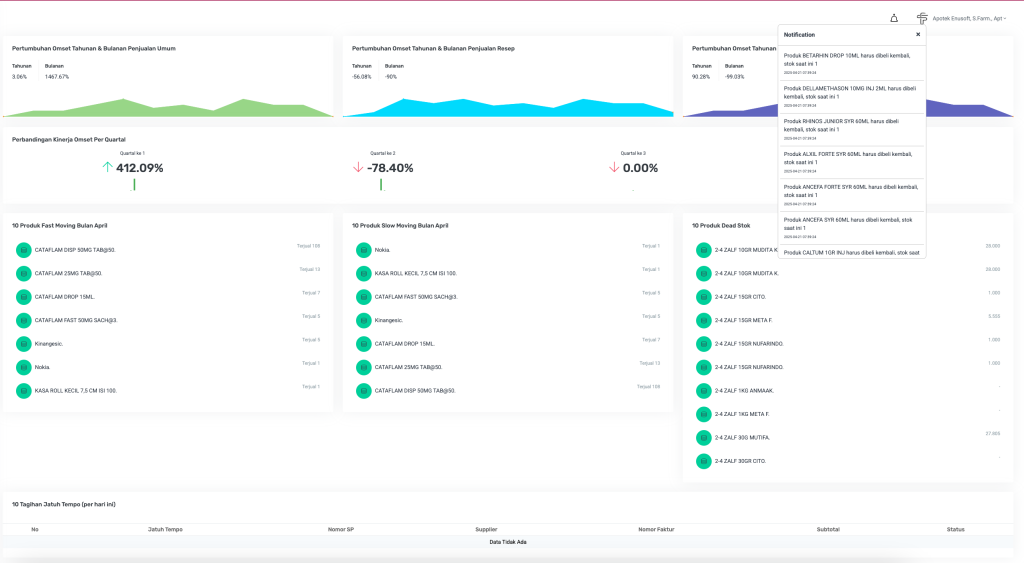Click the Supplier column header
Screen dimensions: 1024x563
click(x=486, y=529)
